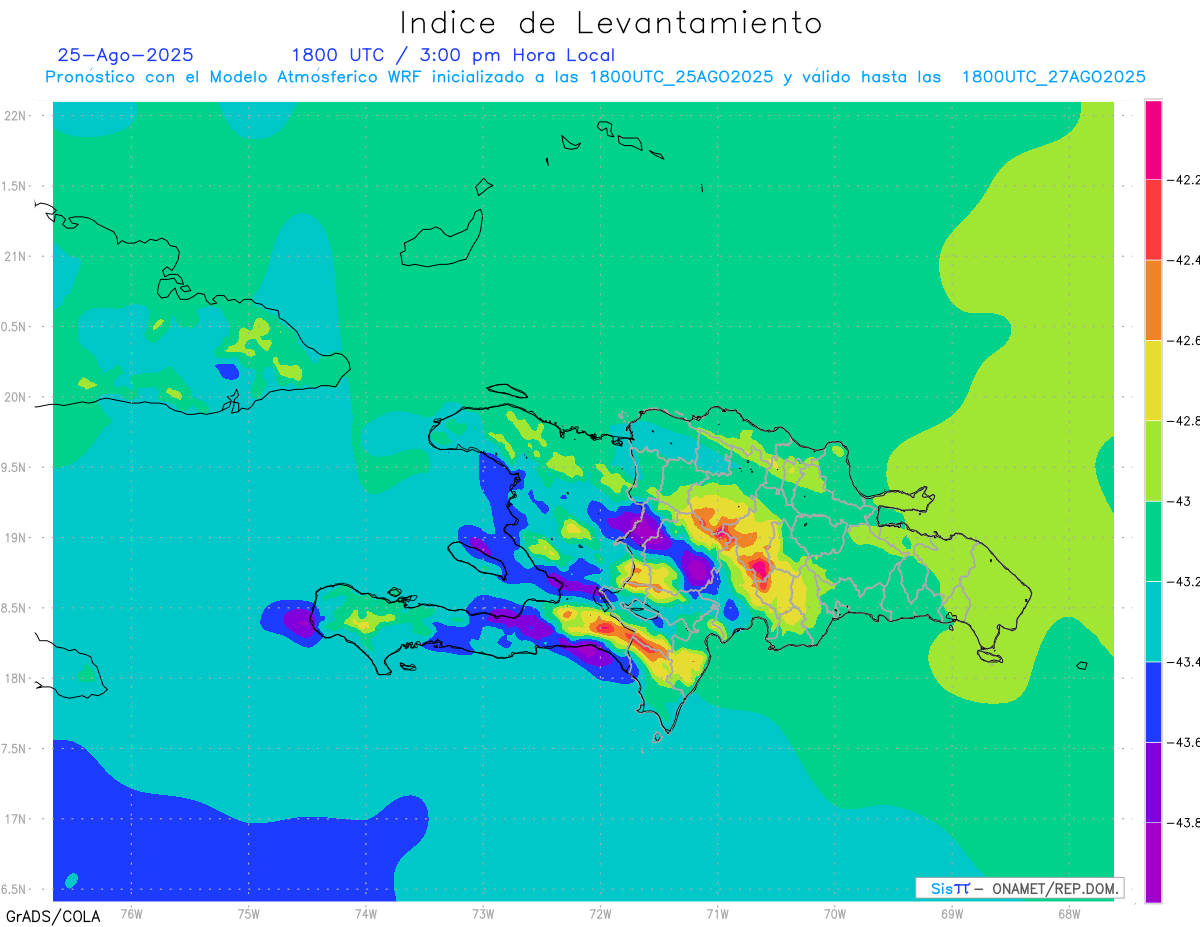Viewport: 1200px width, 927px height.
Task: Click longitude label "70W"
Action: pos(835,913)
